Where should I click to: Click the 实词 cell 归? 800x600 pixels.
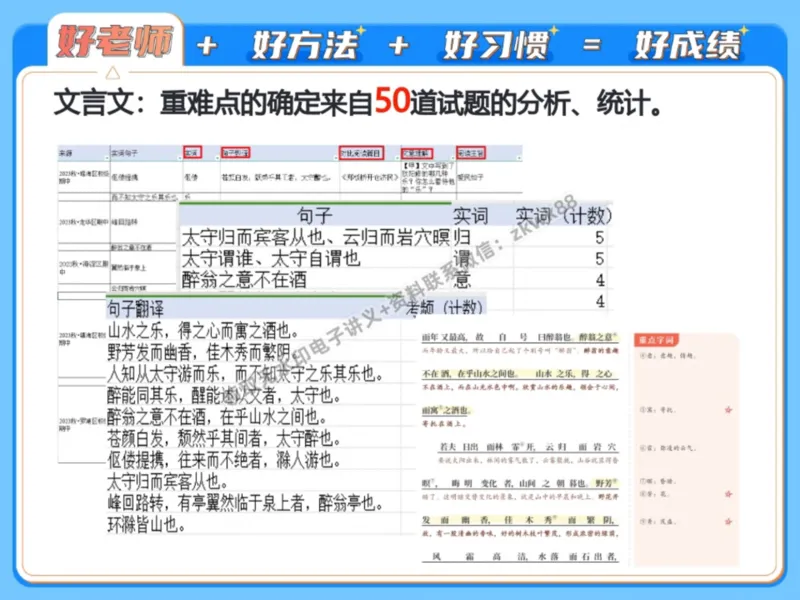461,237
